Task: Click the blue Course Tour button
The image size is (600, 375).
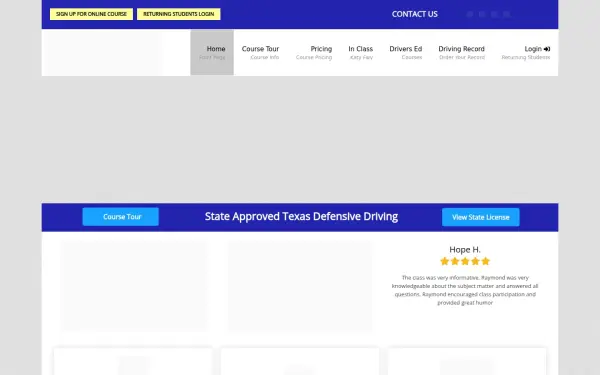Action: tap(121, 217)
